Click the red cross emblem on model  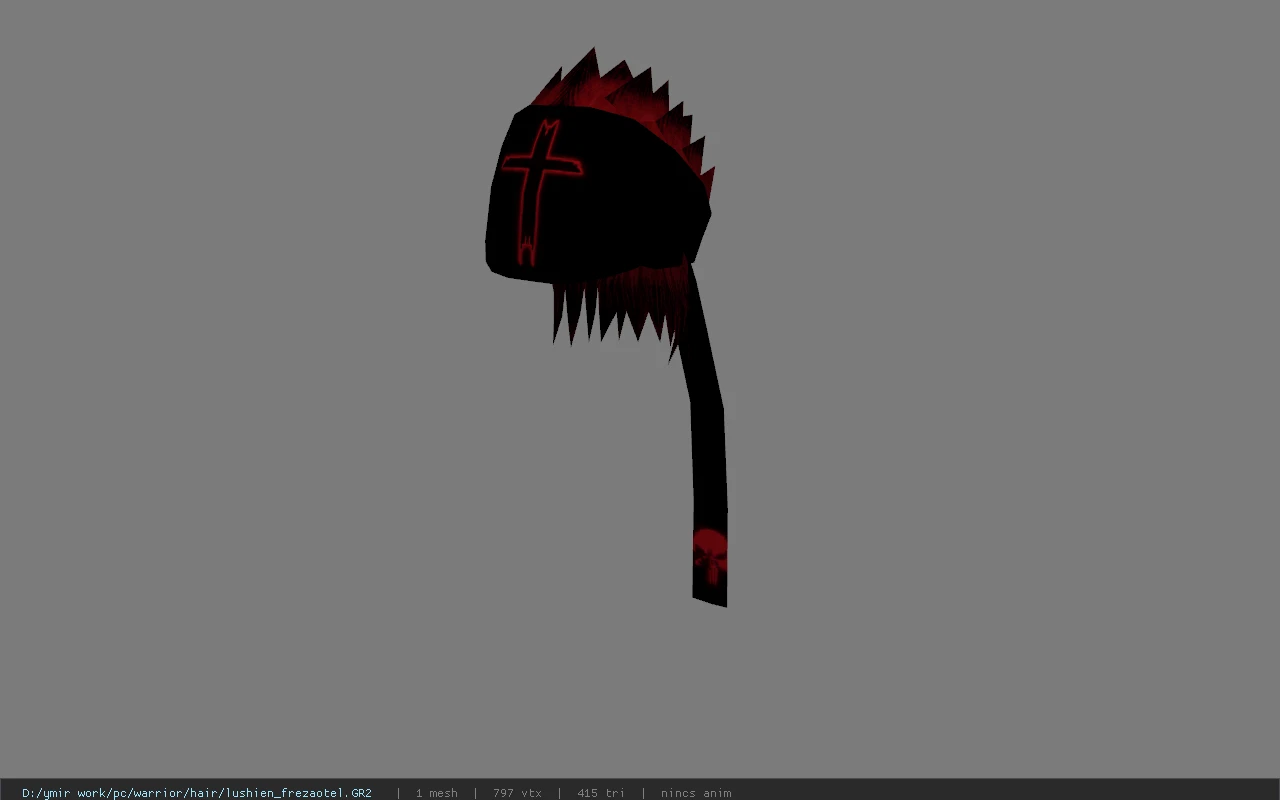point(541,192)
